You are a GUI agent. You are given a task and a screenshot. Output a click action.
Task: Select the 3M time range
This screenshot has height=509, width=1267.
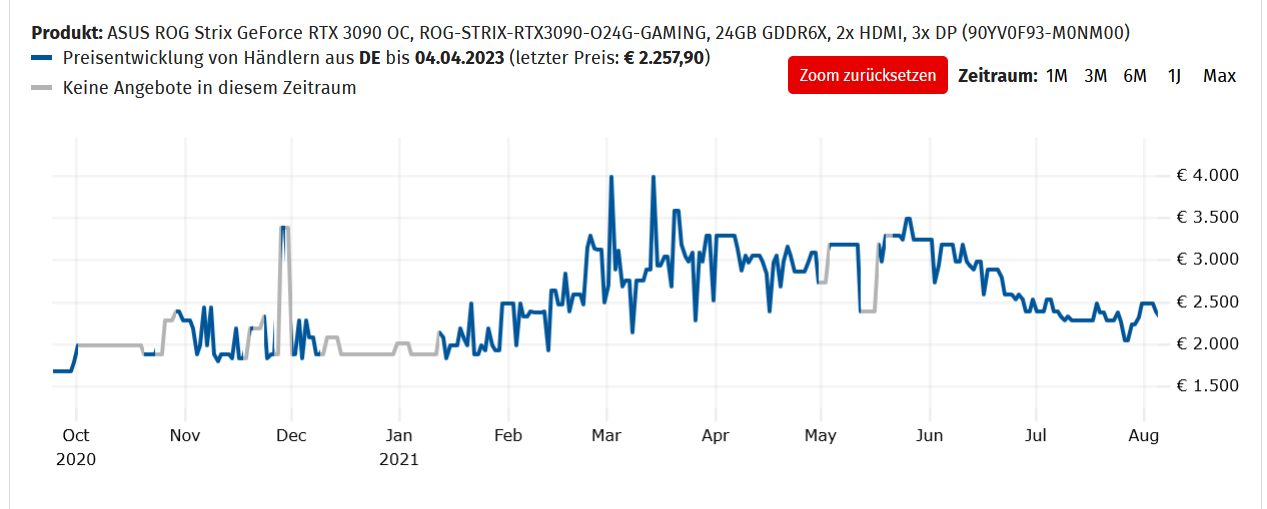pos(1095,76)
